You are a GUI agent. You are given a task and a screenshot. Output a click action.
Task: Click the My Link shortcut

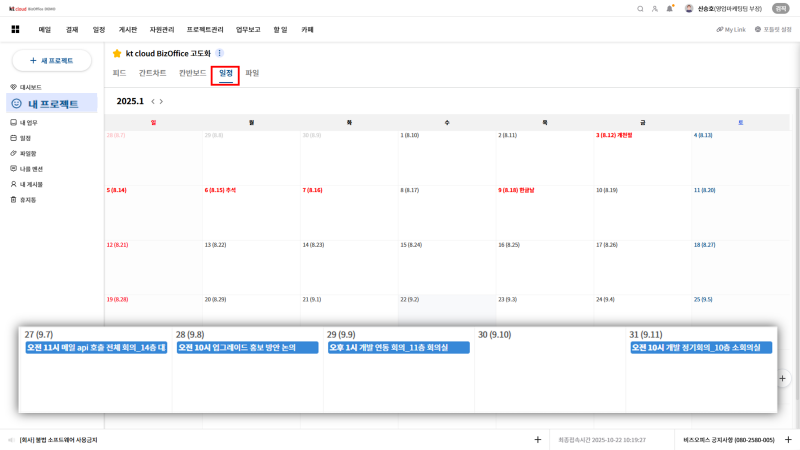(731, 30)
